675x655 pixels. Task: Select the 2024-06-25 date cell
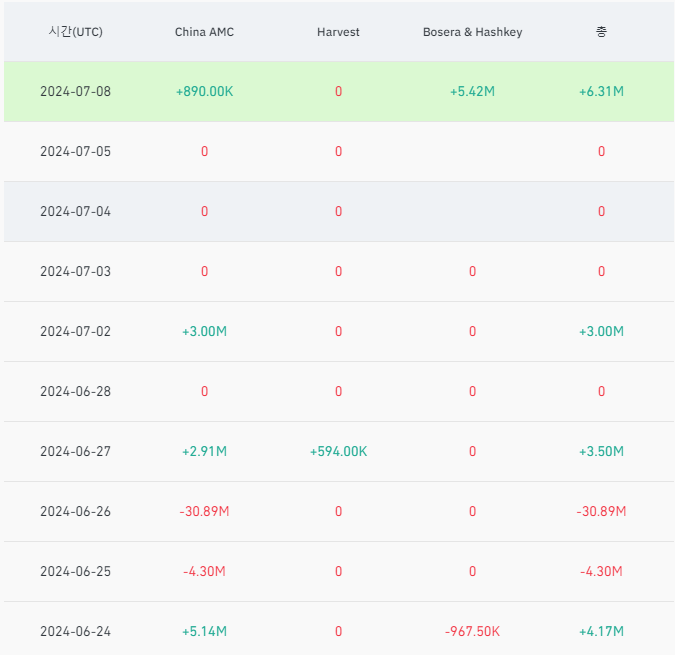click(x=75, y=572)
